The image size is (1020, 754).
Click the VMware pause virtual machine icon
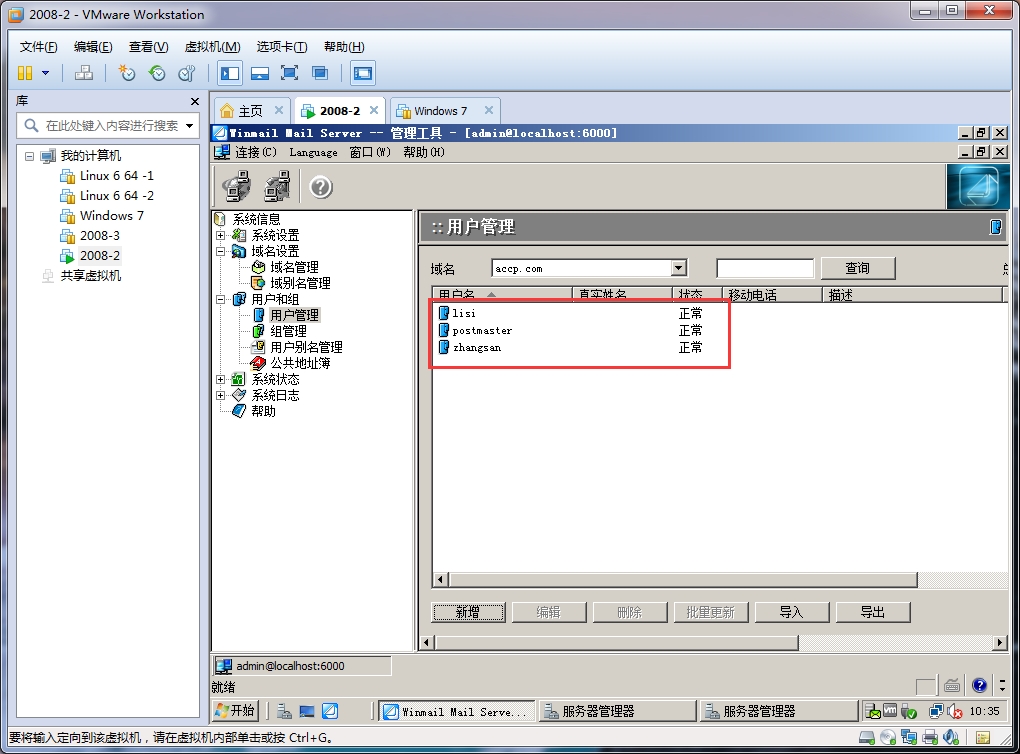point(25,73)
